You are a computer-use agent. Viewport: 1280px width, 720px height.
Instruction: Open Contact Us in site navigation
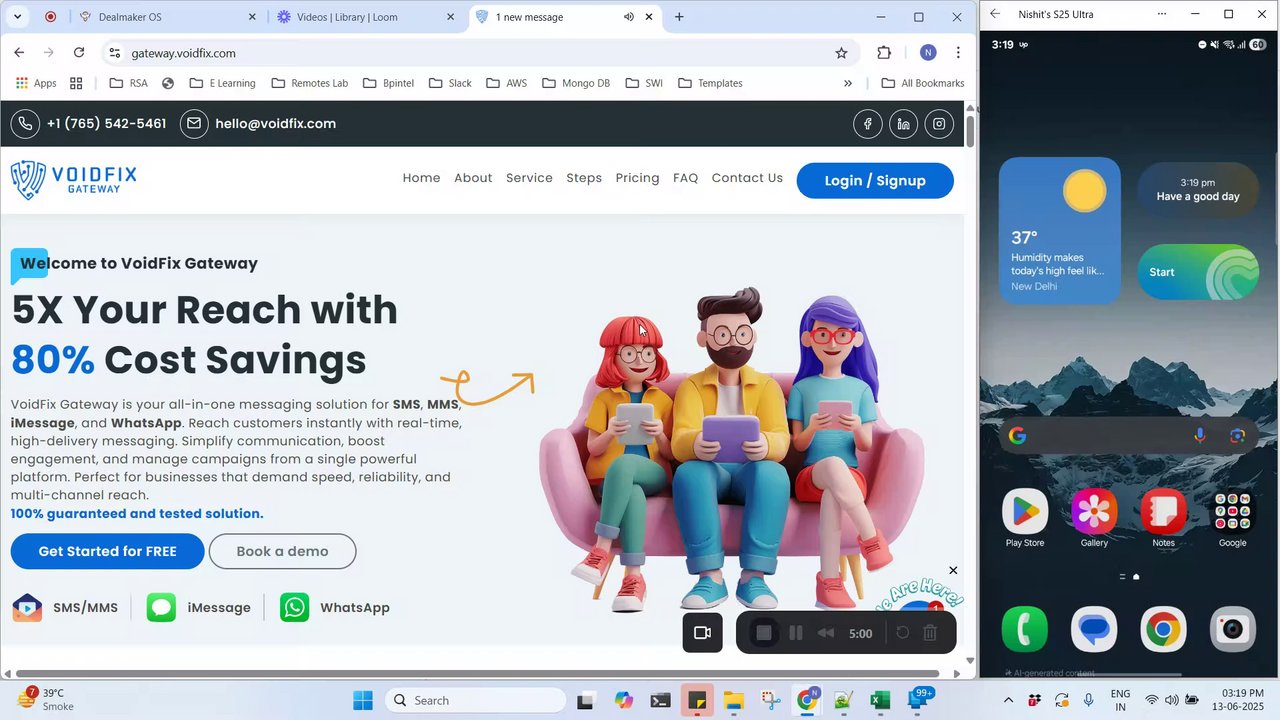[x=747, y=178]
